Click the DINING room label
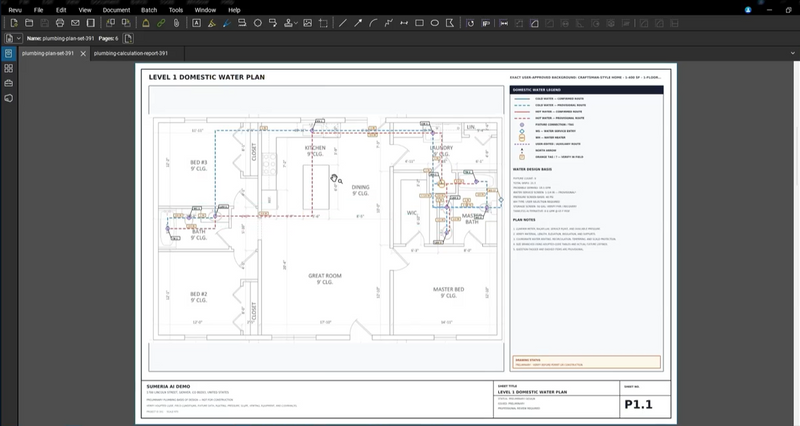Screen dimensions: 800x426 point(360,187)
